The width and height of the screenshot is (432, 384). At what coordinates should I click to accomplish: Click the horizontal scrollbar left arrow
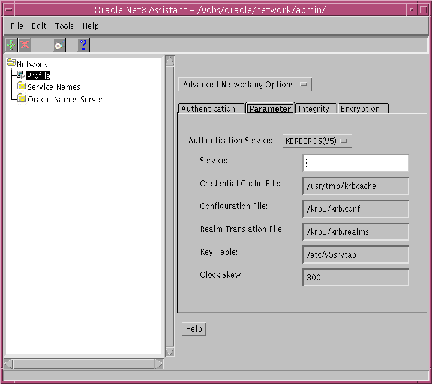pyautogui.click(x=9, y=364)
